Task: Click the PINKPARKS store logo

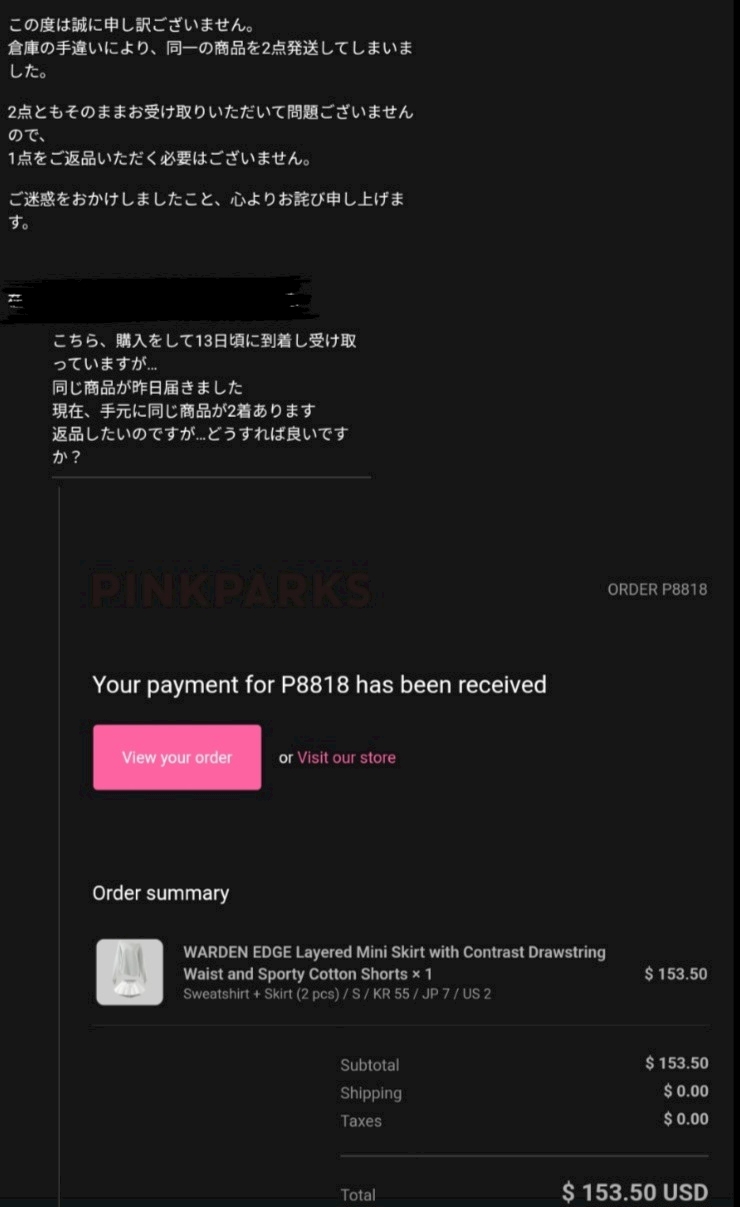Action: pos(231,589)
